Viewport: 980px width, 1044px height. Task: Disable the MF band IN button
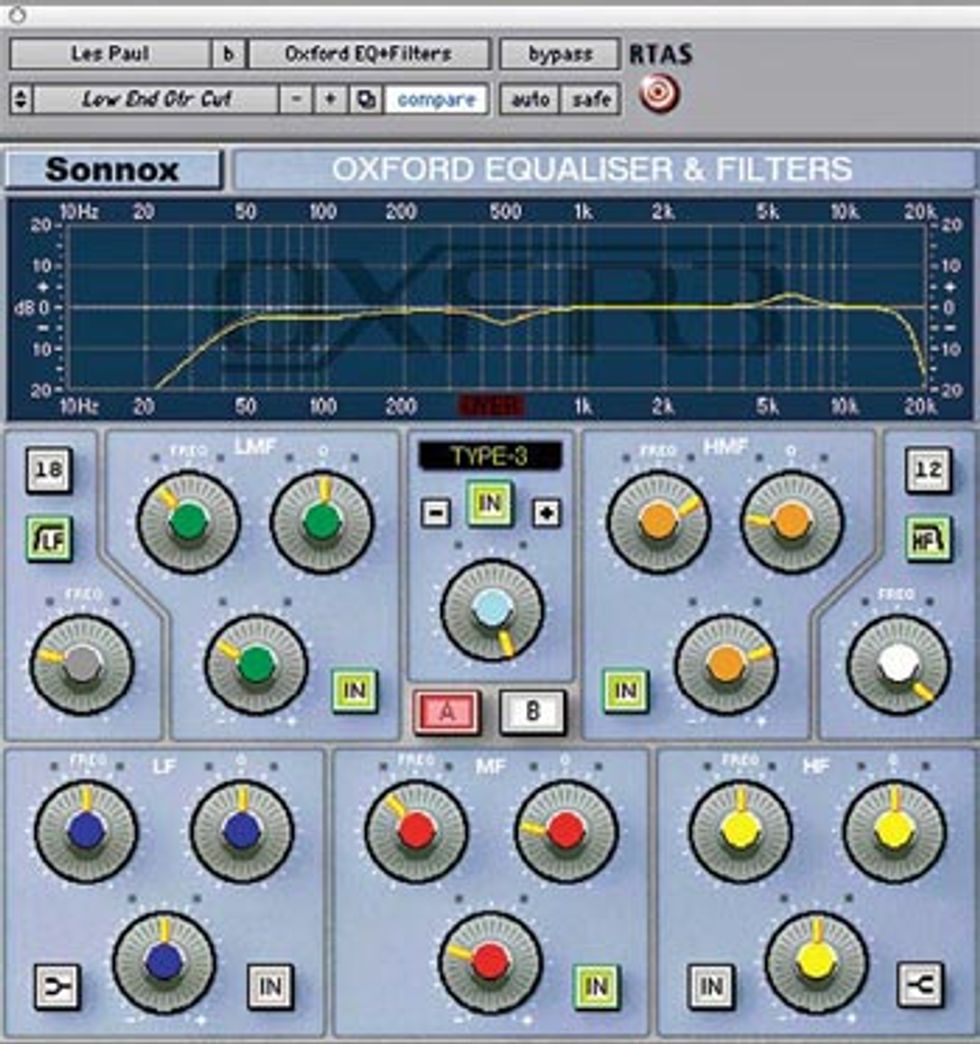596,986
